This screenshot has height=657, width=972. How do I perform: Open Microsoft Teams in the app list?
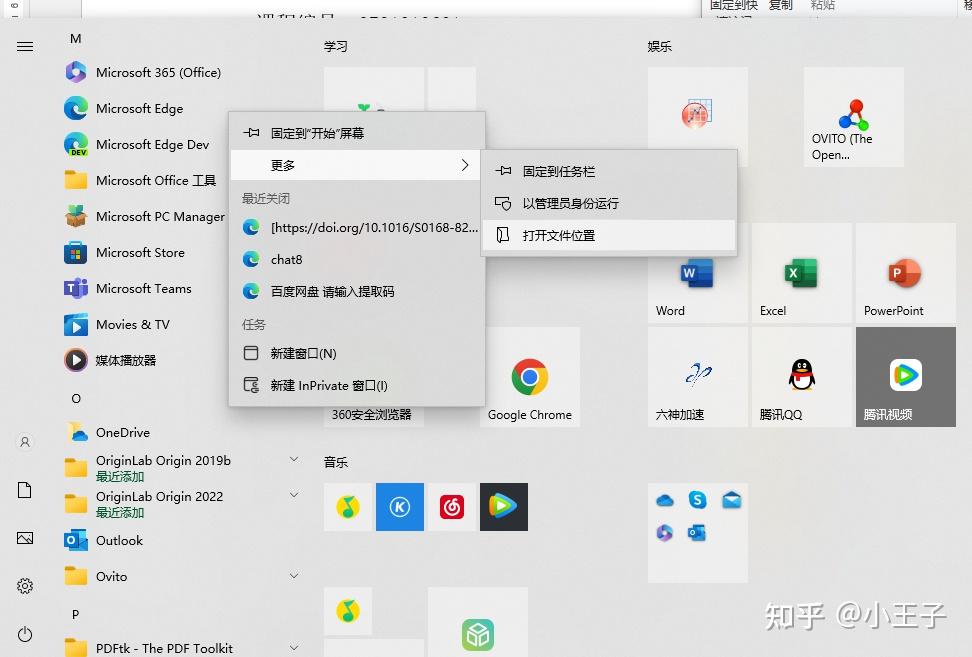tap(147, 288)
